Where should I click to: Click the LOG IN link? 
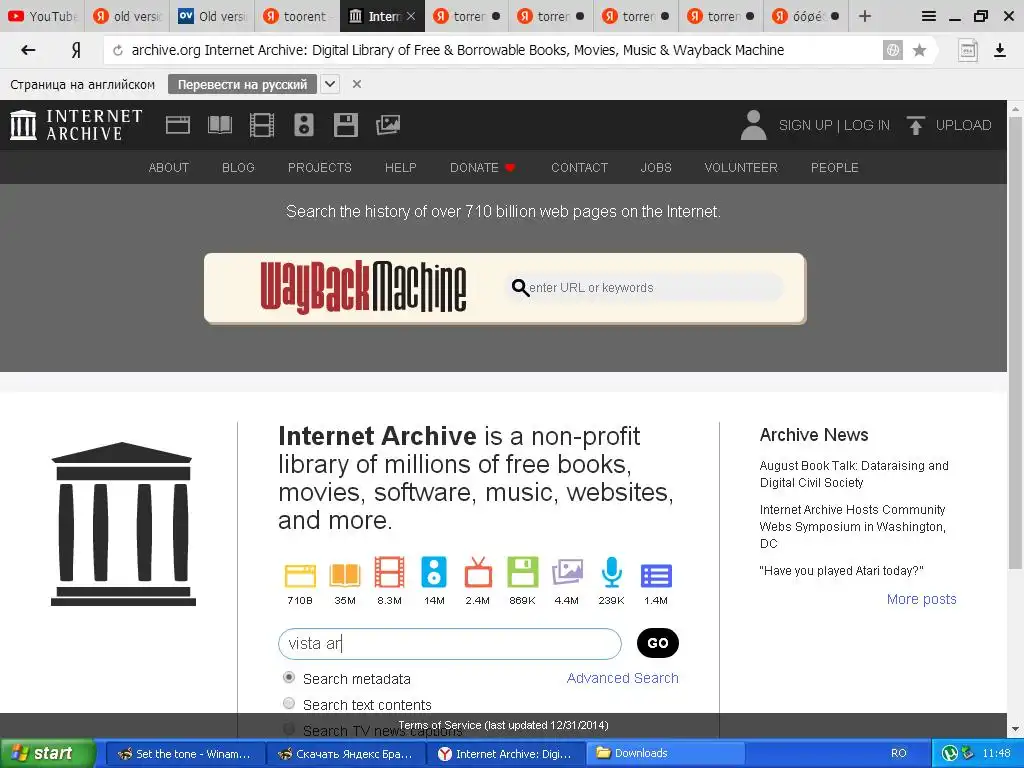pos(867,125)
